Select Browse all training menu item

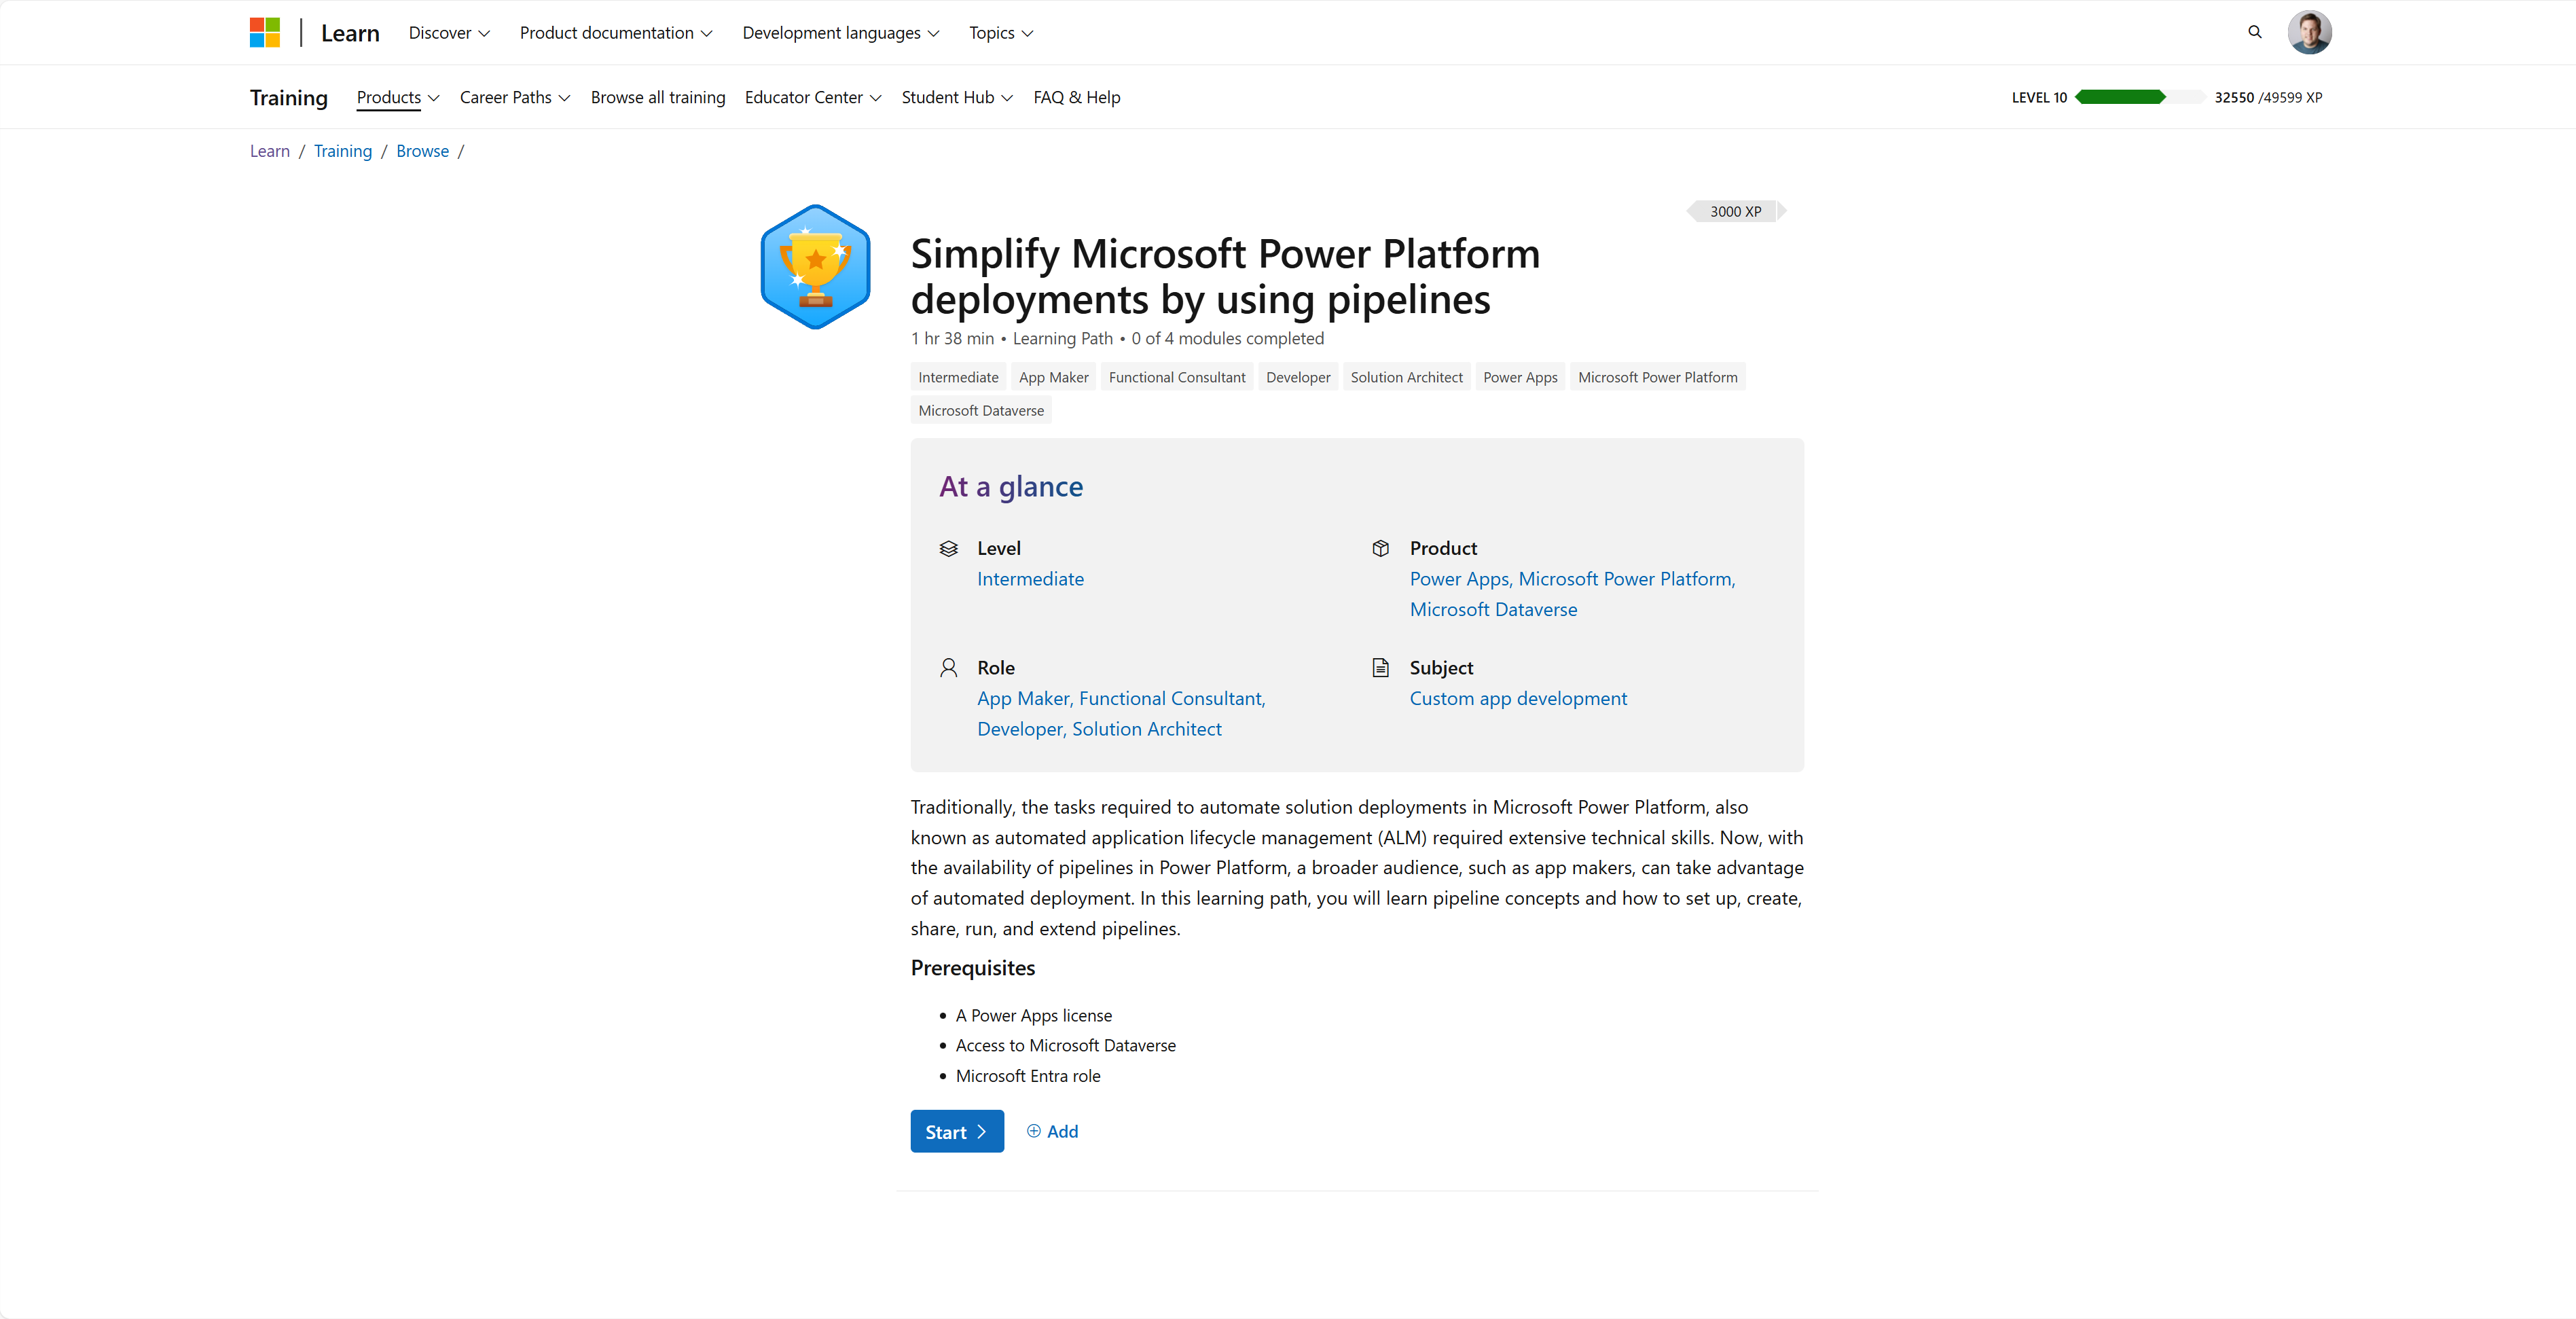pos(658,97)
